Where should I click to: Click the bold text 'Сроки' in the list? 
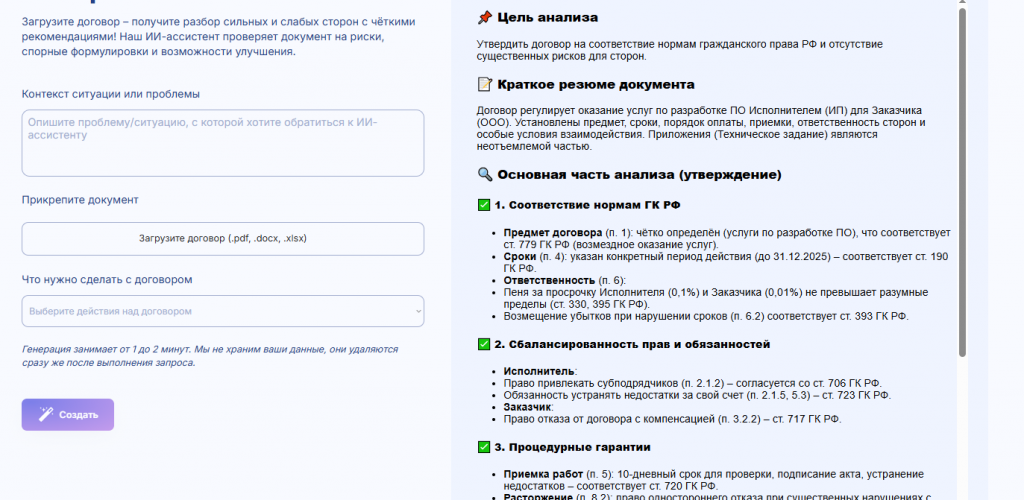pyautogui.click(x=518, y=257)
